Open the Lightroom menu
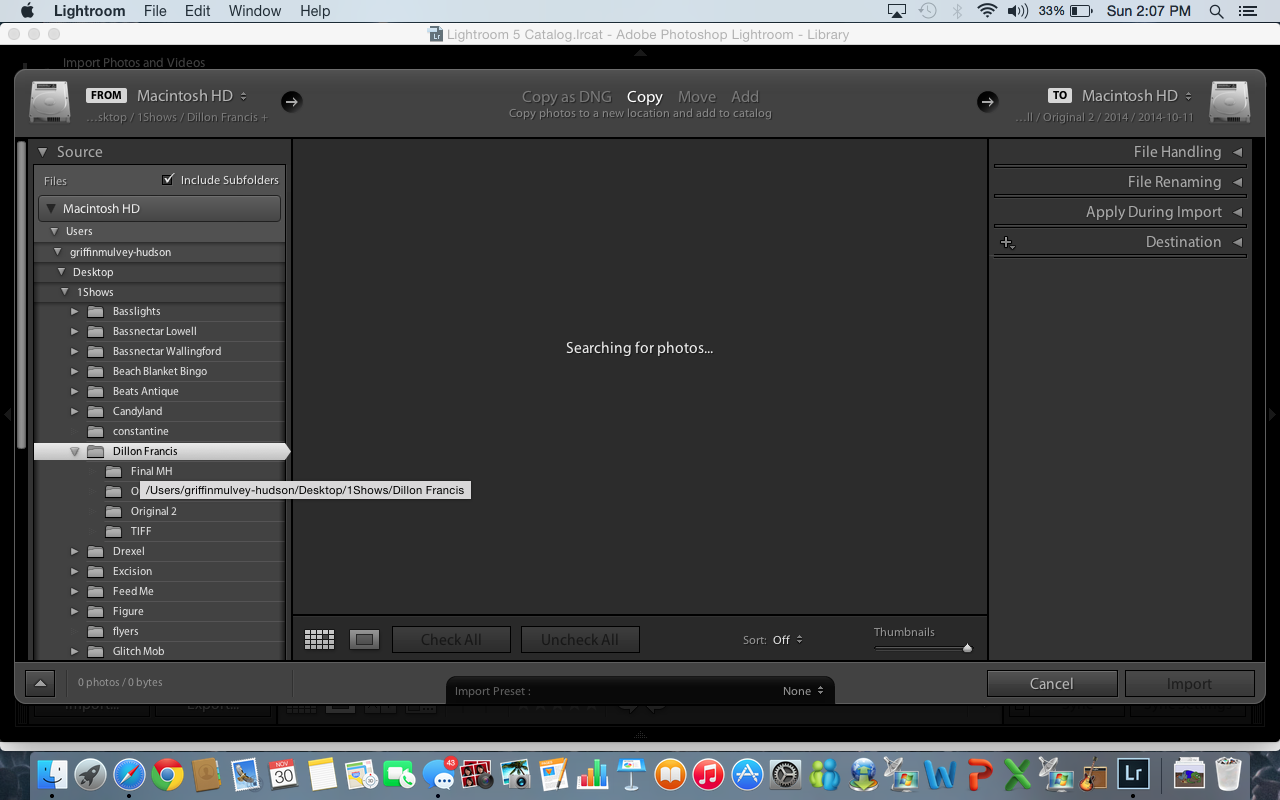The width and height of the screenshot is (1280, 800). pyautogui.click(x=89, y=11)
